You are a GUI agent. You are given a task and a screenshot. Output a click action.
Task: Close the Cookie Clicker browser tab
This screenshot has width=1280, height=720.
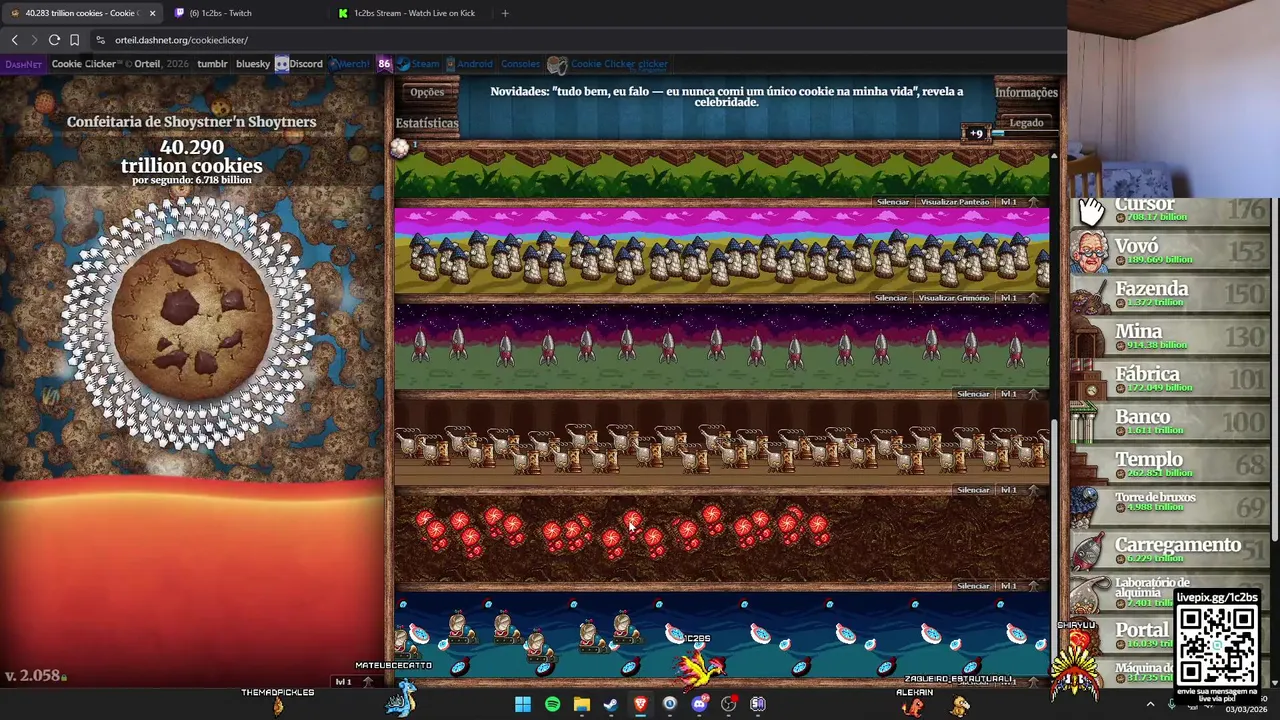[x=152, y=13]
